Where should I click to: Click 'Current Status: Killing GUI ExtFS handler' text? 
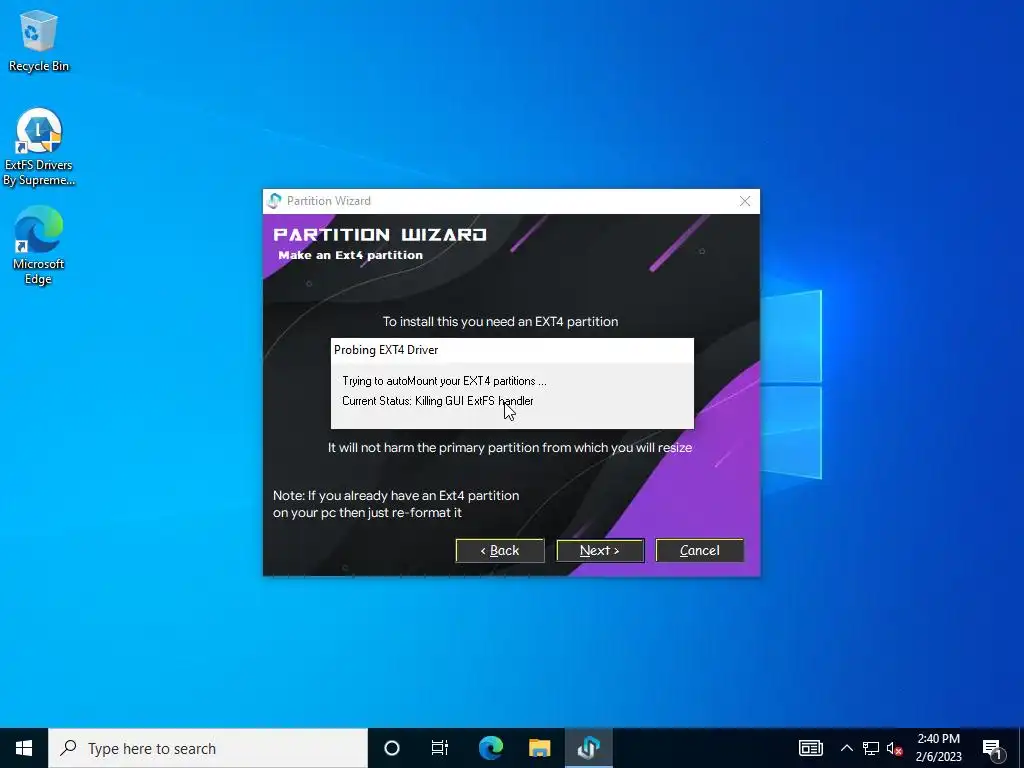coord(438,401)
